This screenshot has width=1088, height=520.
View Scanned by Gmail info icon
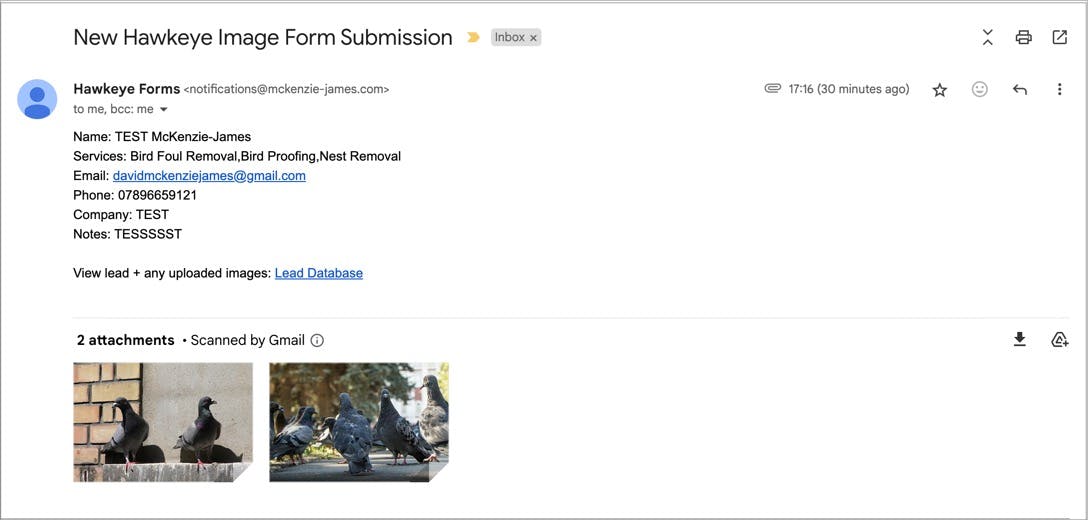tap(317, 340)
